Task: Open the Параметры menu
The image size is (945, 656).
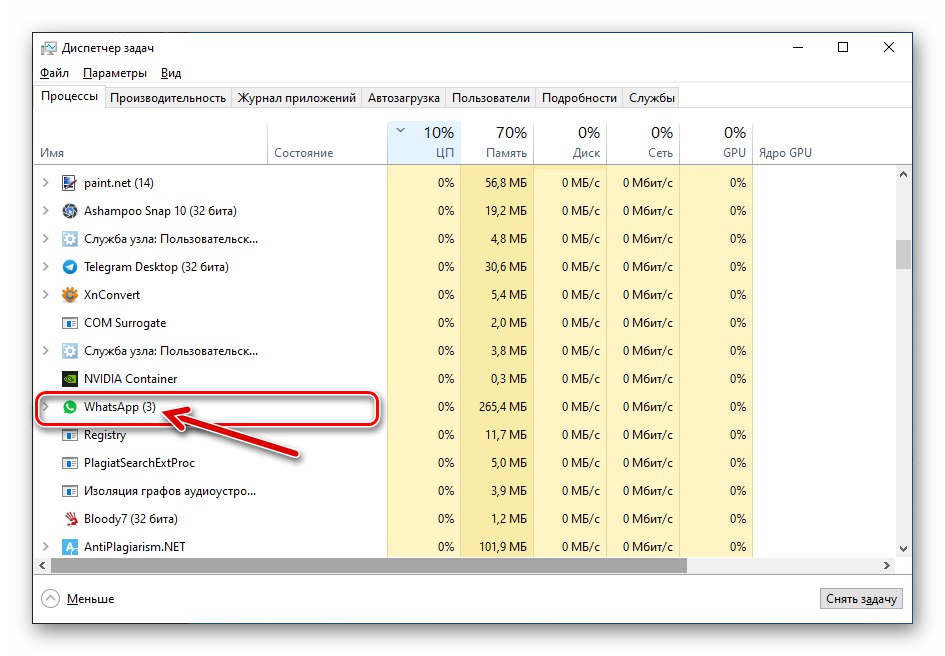Action: [x=113, y=72]
